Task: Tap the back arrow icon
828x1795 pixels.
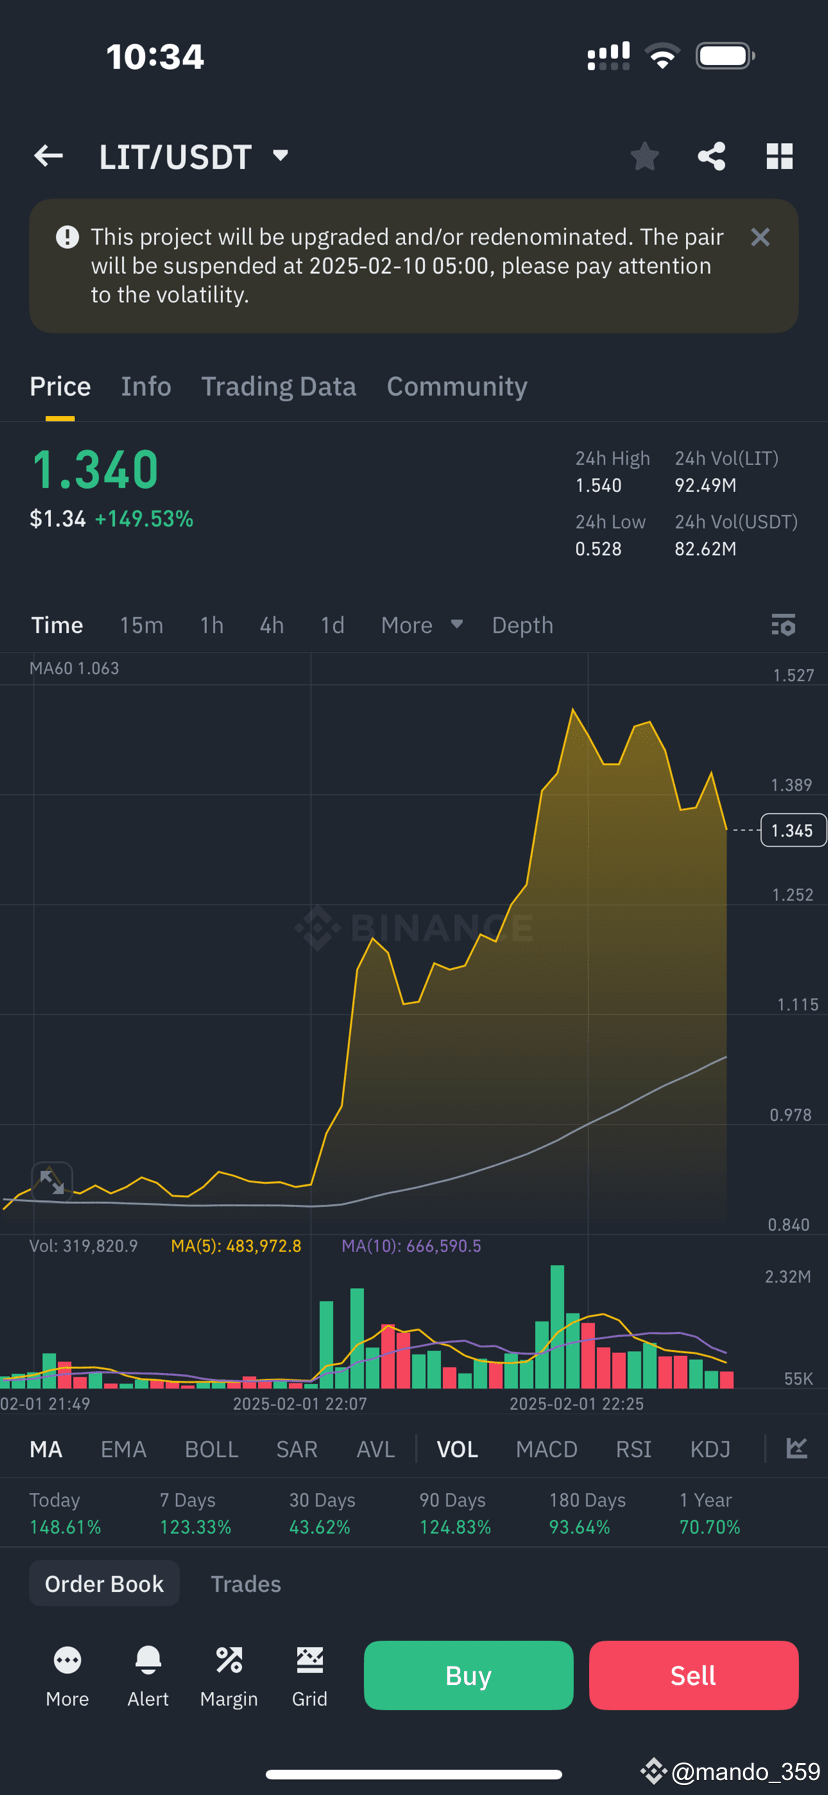Action: tap(48, 156)
